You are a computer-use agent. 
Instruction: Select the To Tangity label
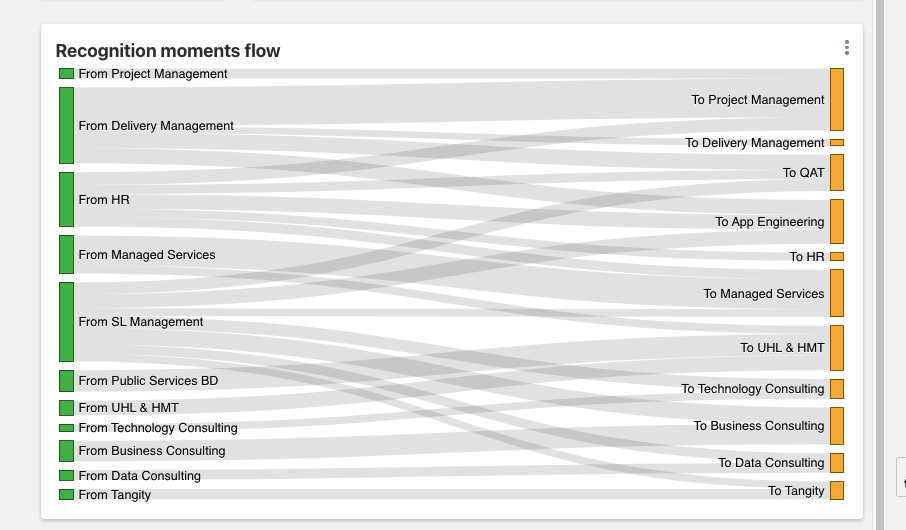(x=796, y=491)
